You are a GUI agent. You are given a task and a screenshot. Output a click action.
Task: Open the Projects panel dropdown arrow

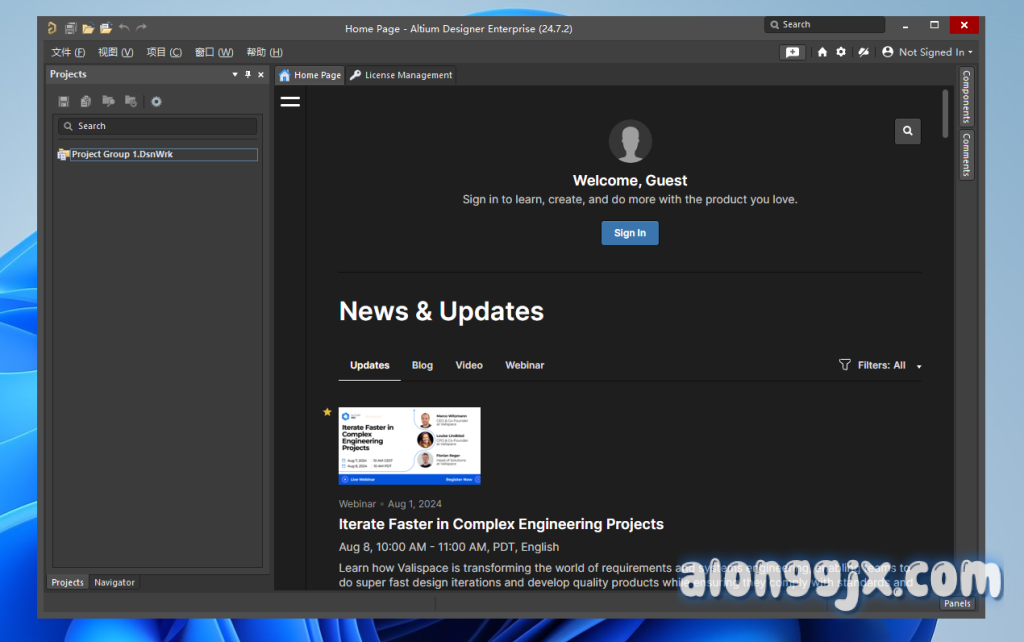coord(235,75)
